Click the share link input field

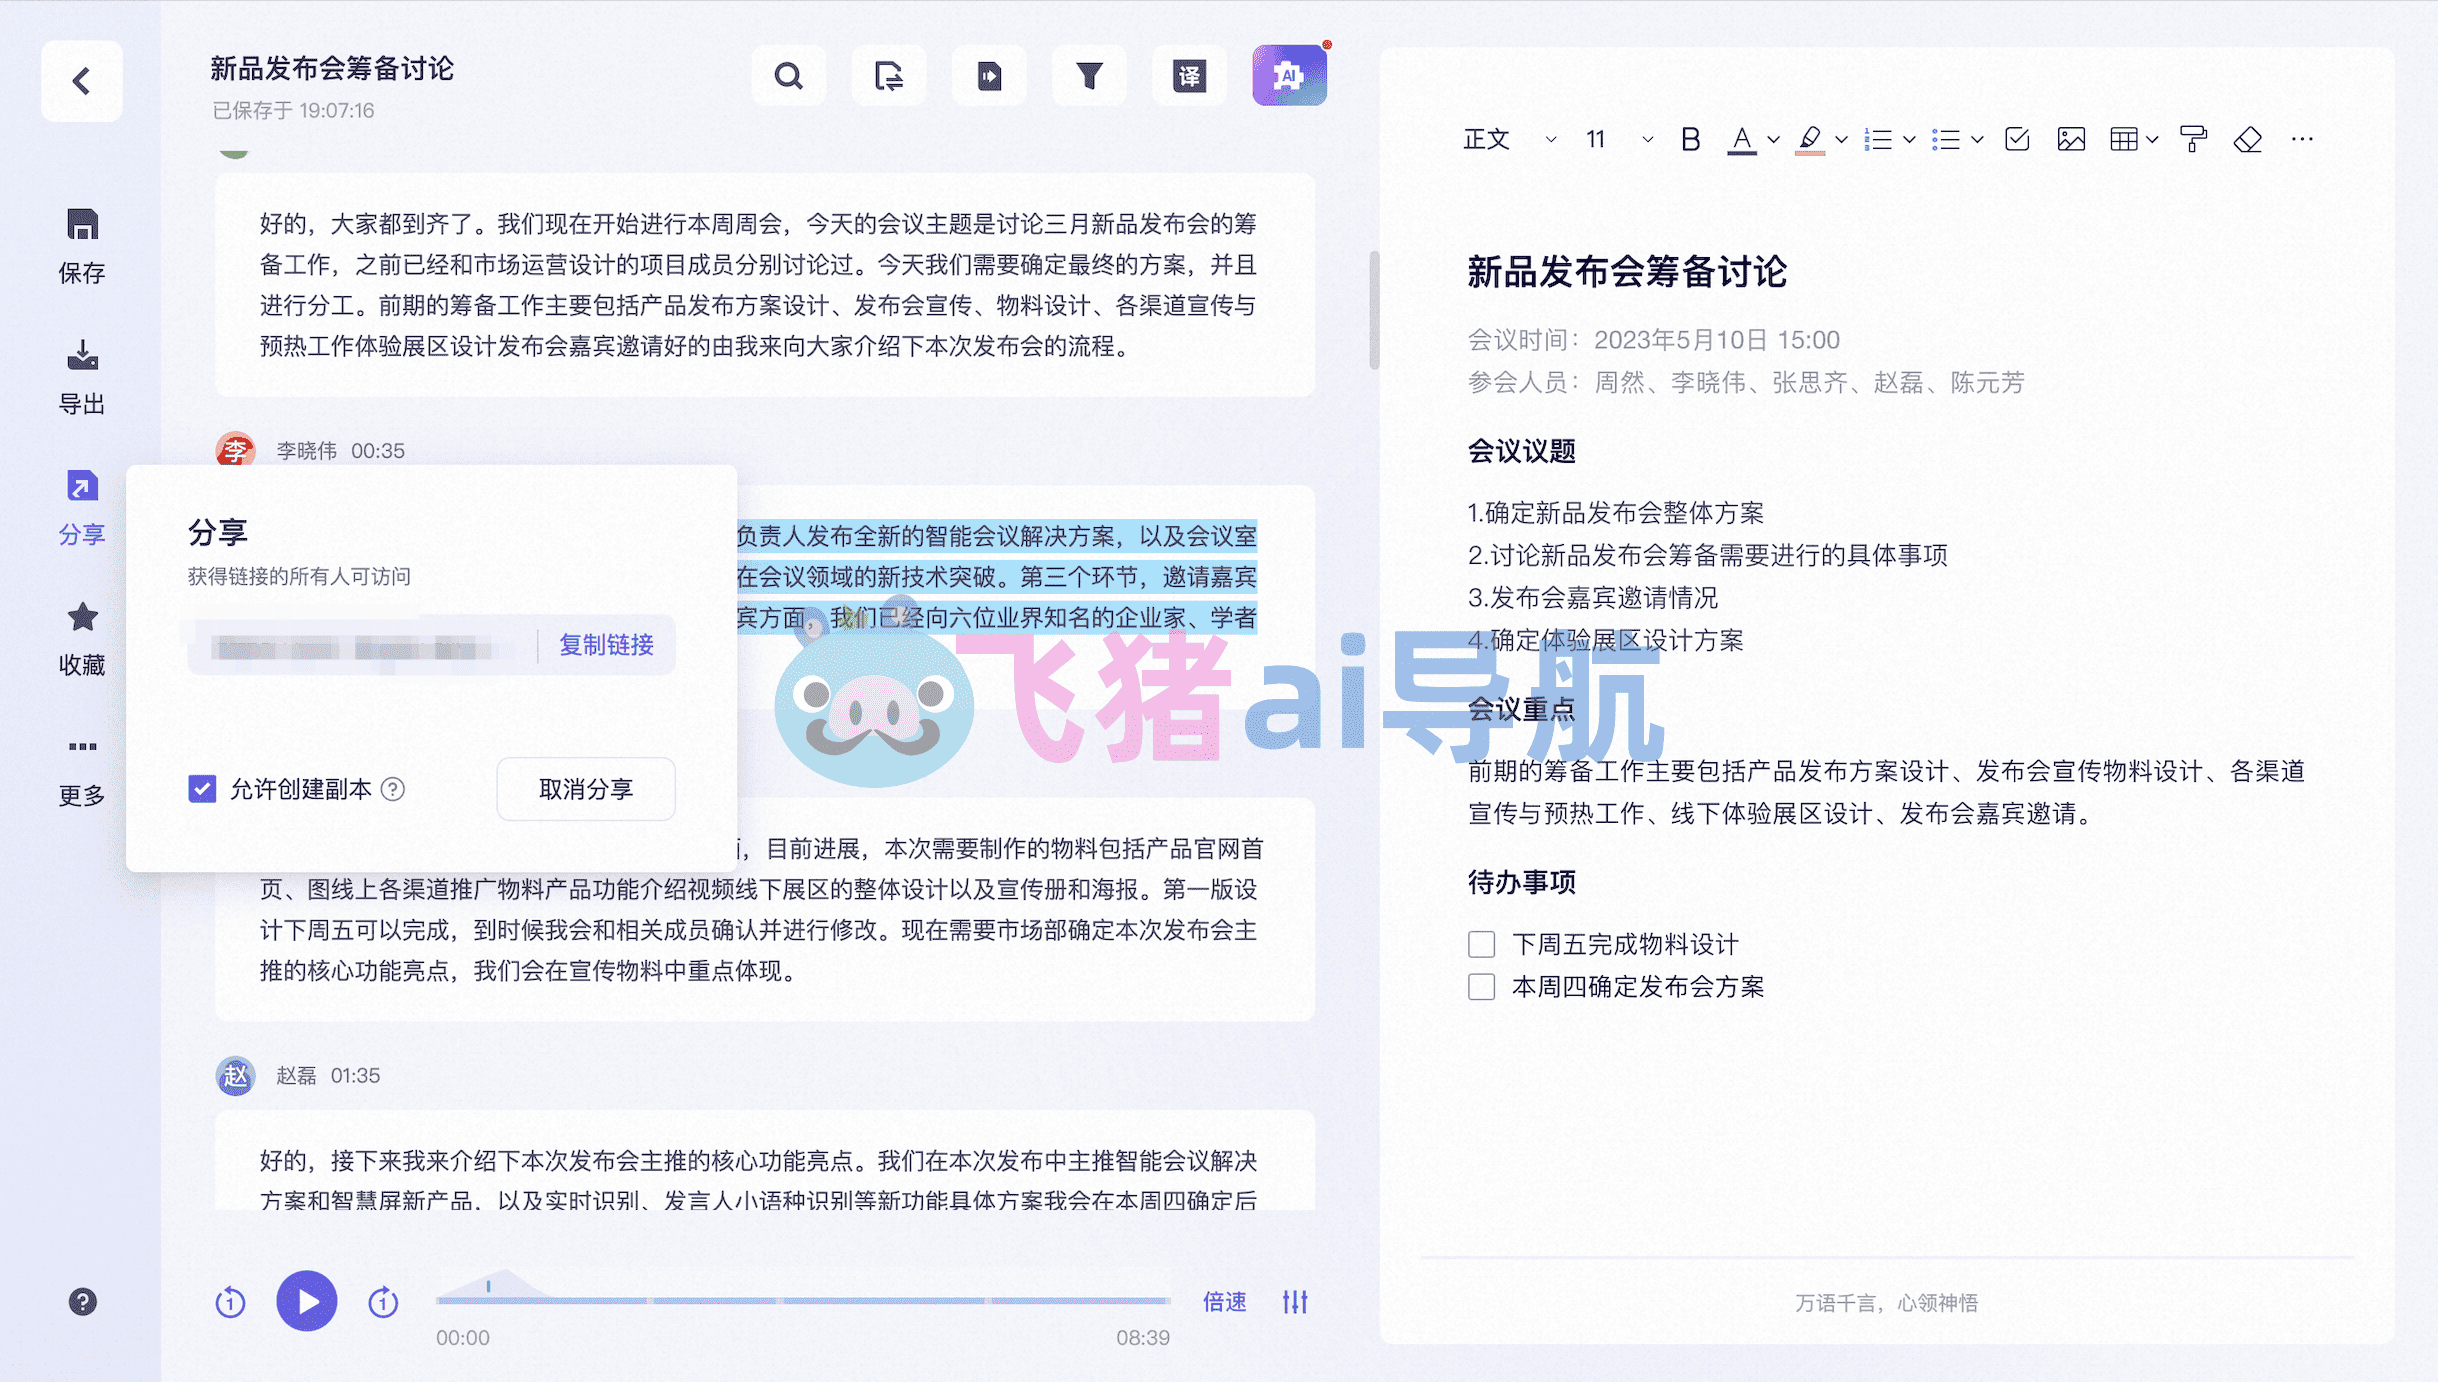point(360,646)
